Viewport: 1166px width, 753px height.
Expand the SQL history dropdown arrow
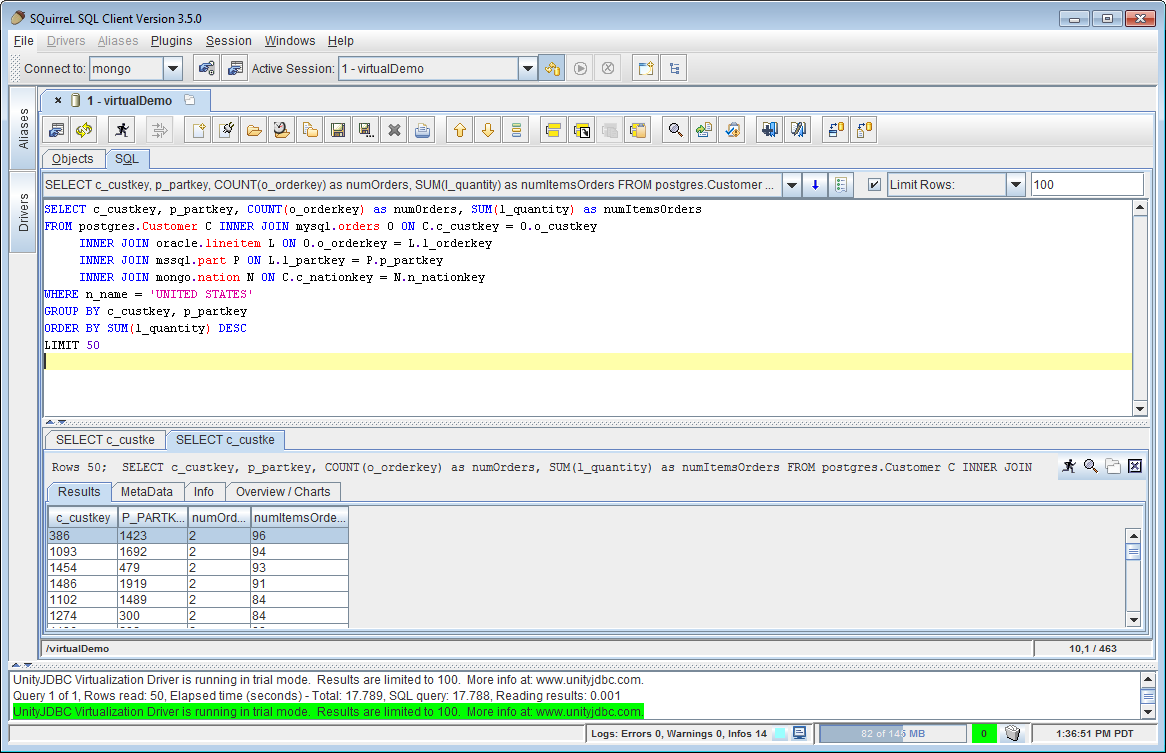(791, 185)
